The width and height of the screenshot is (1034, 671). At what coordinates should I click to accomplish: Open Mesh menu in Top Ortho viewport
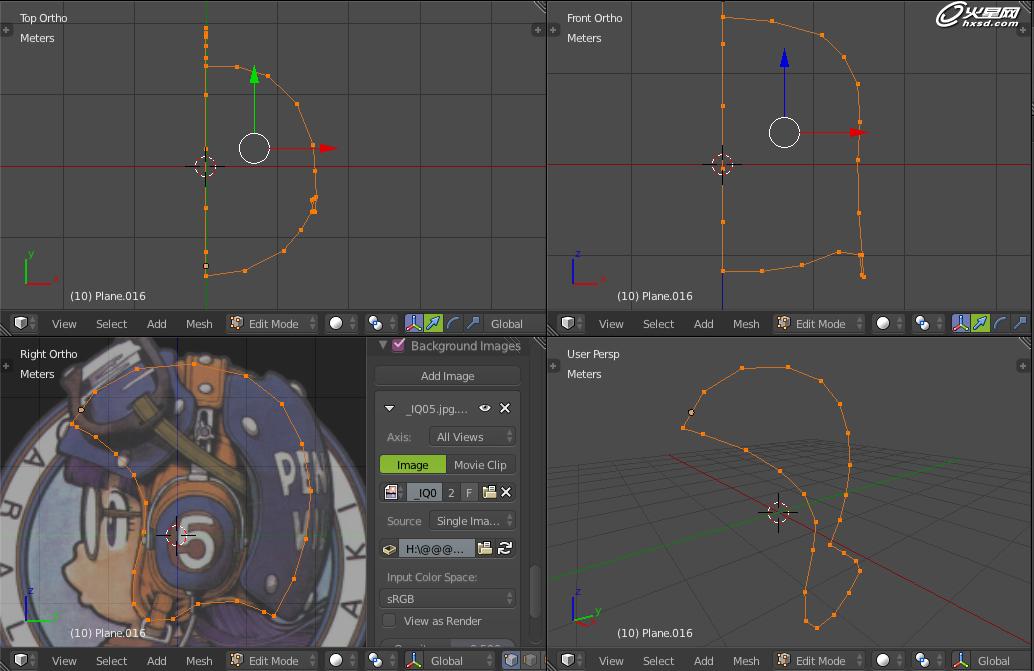[199, 324]
